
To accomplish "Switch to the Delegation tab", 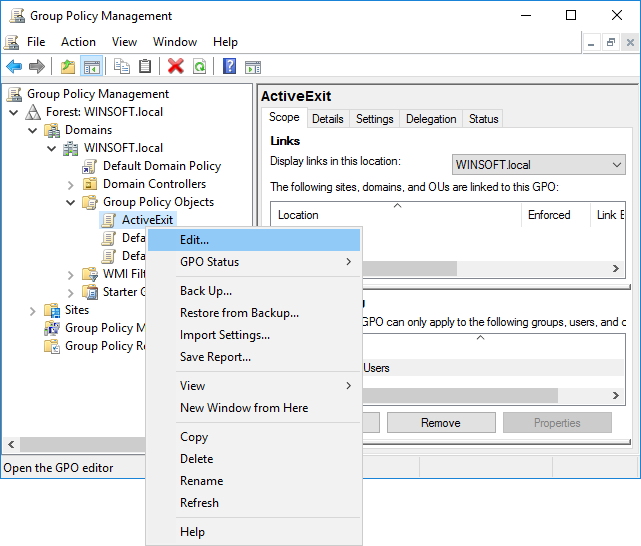I will point(431,119).
